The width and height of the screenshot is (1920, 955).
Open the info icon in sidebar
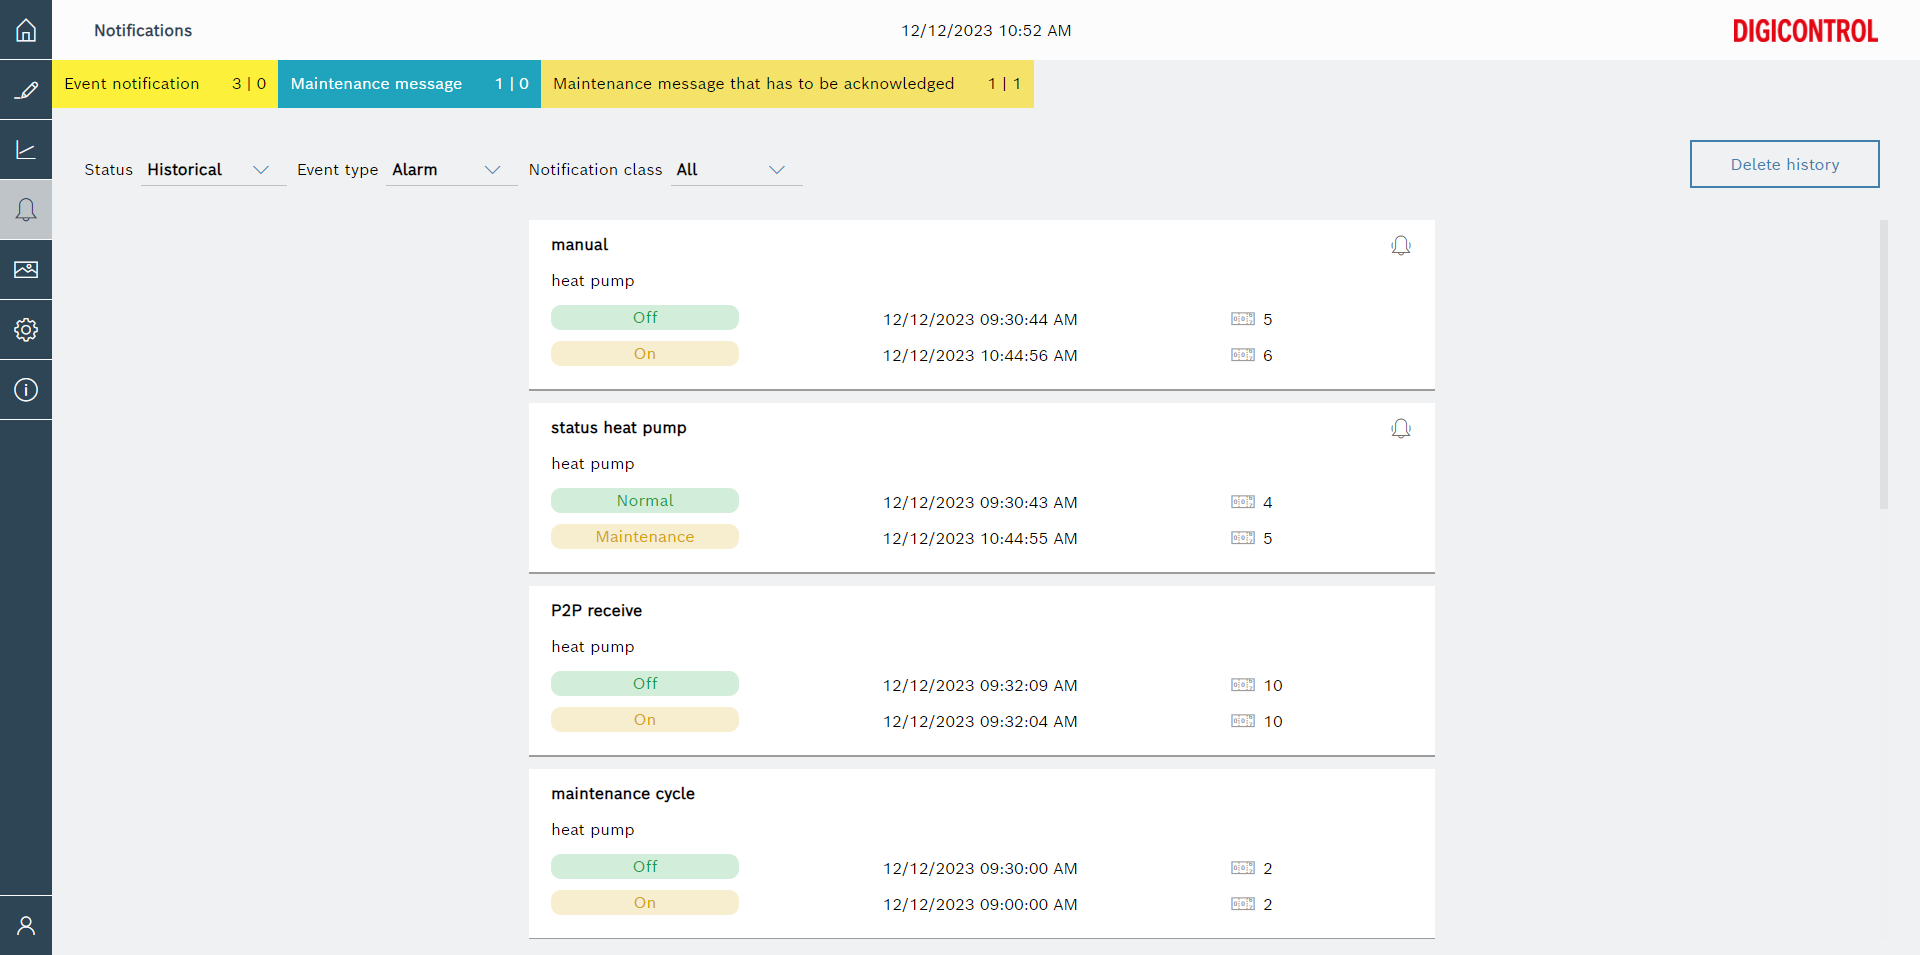pyautogui.click(x=26, y=390)
